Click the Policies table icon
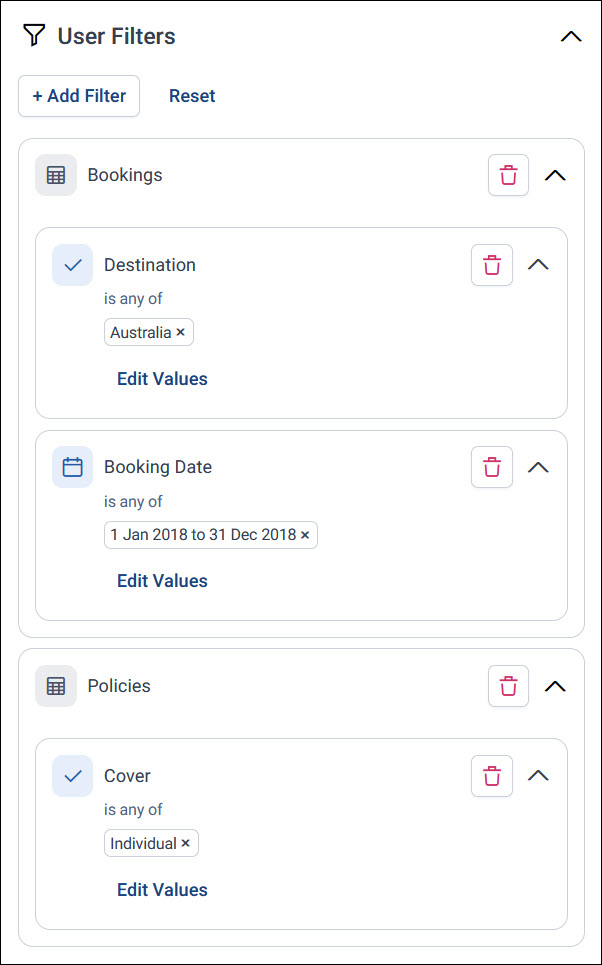 [x=56, y=686]
